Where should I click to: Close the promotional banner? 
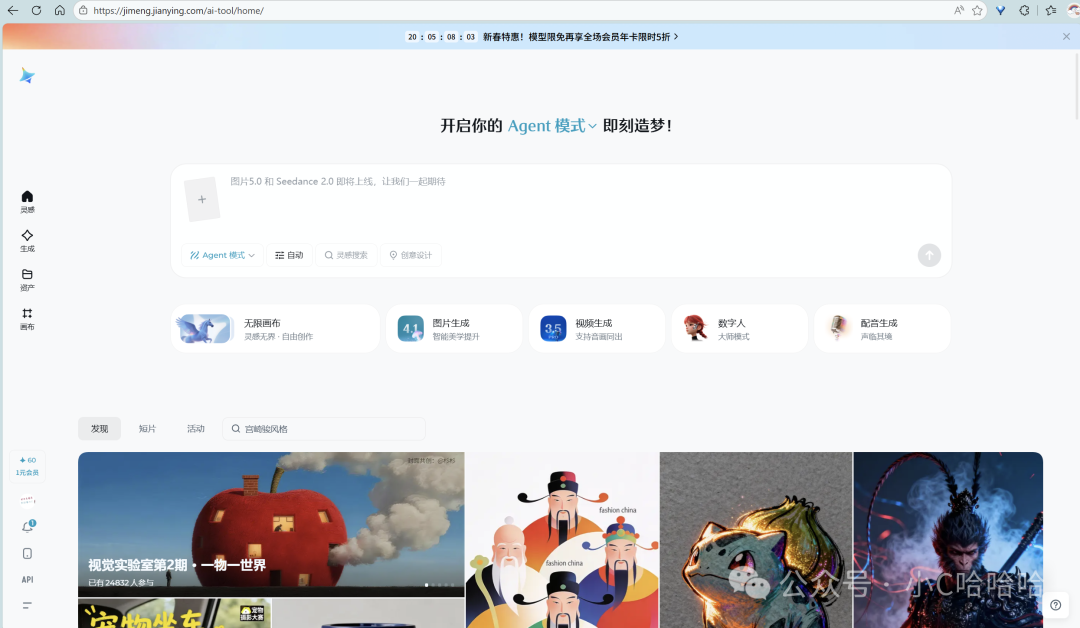[x=1066, y=36]
